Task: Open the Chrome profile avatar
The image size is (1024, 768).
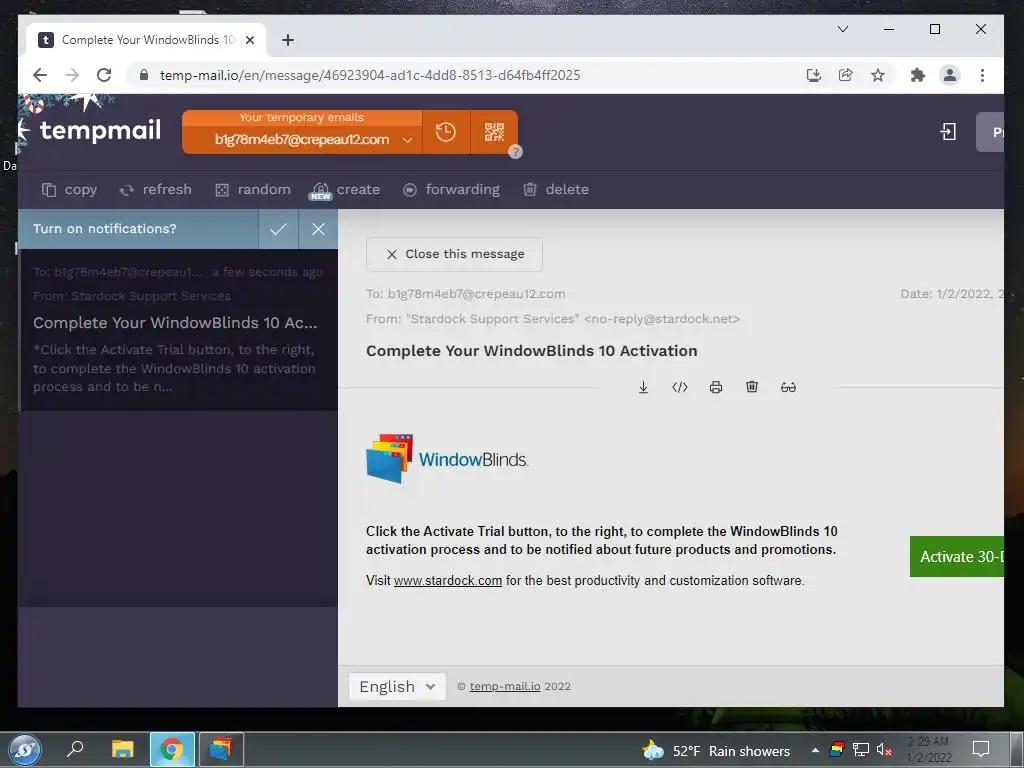Action: click(x=950, y=75)
